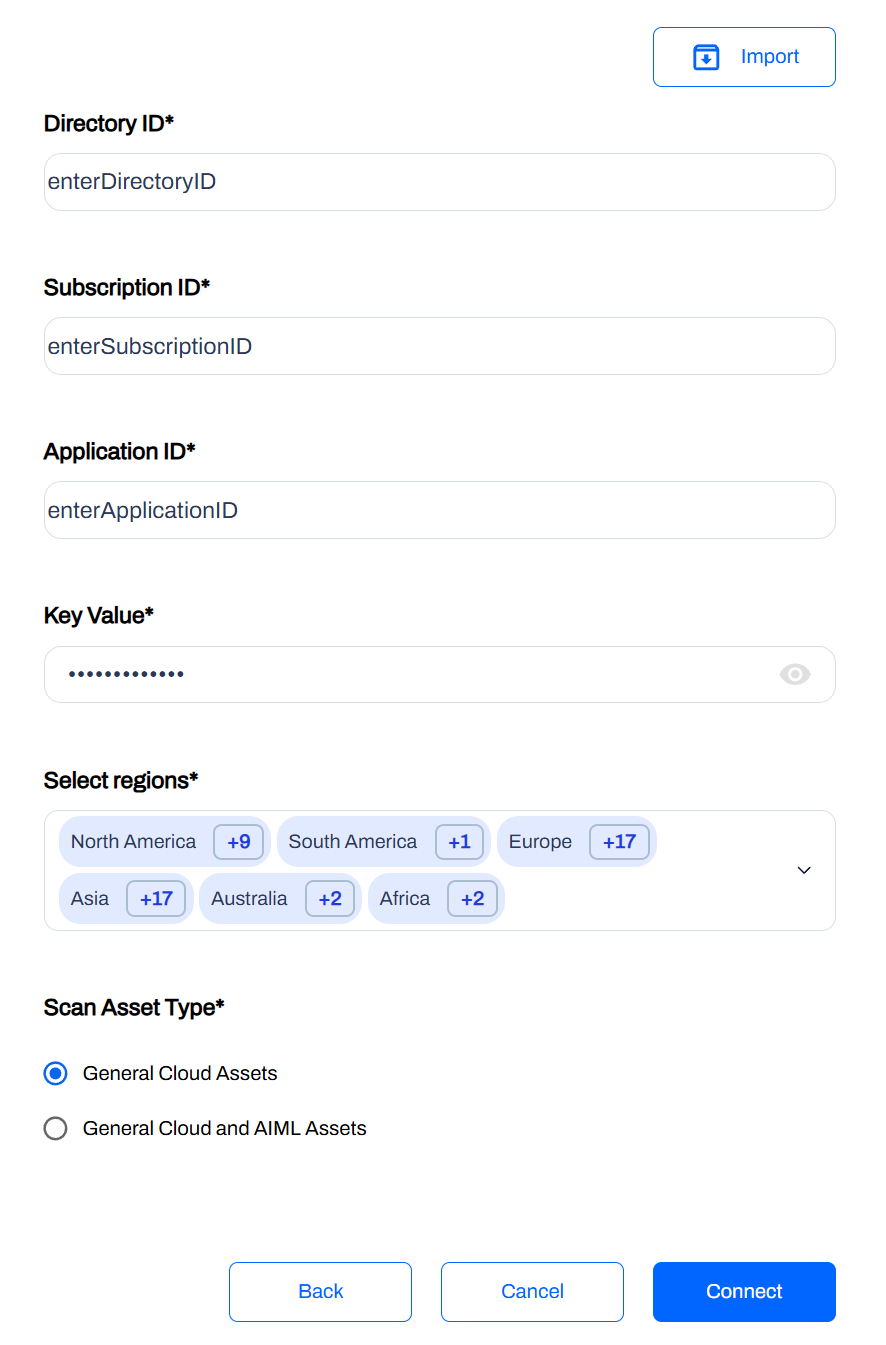Click the Connect button
This screenshot has height=1345, width=886.
[744, 1292]
